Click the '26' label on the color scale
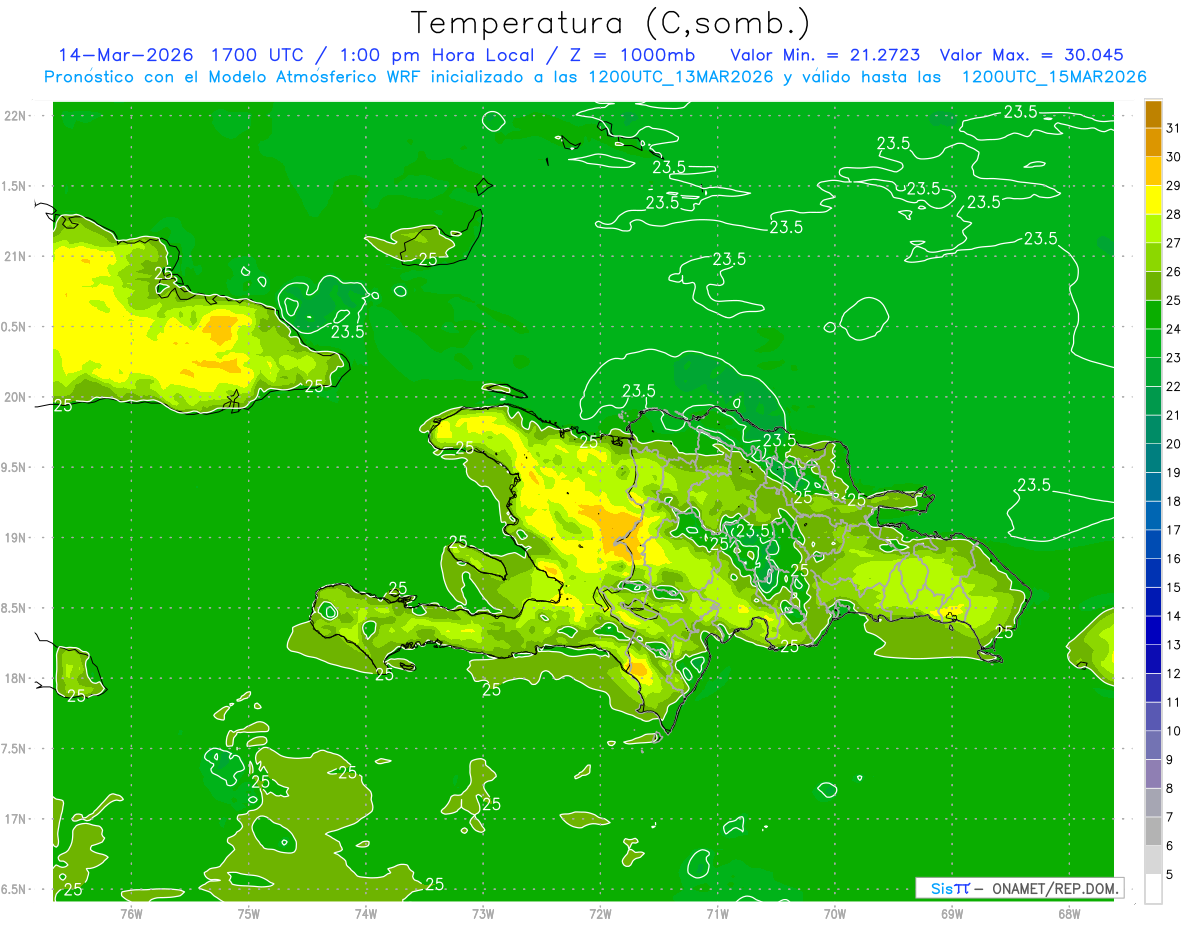 click(x=1173, y=272)
